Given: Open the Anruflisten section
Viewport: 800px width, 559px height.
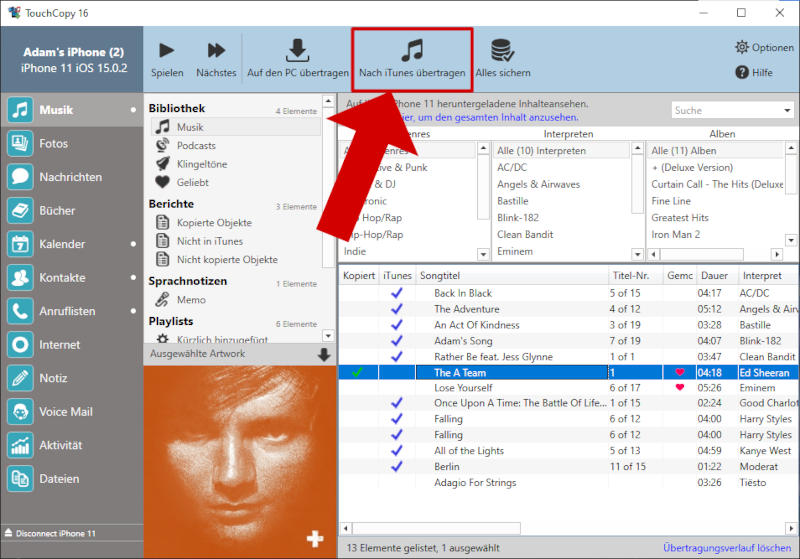Looking at the screenshot, I should tap(71, 311).
